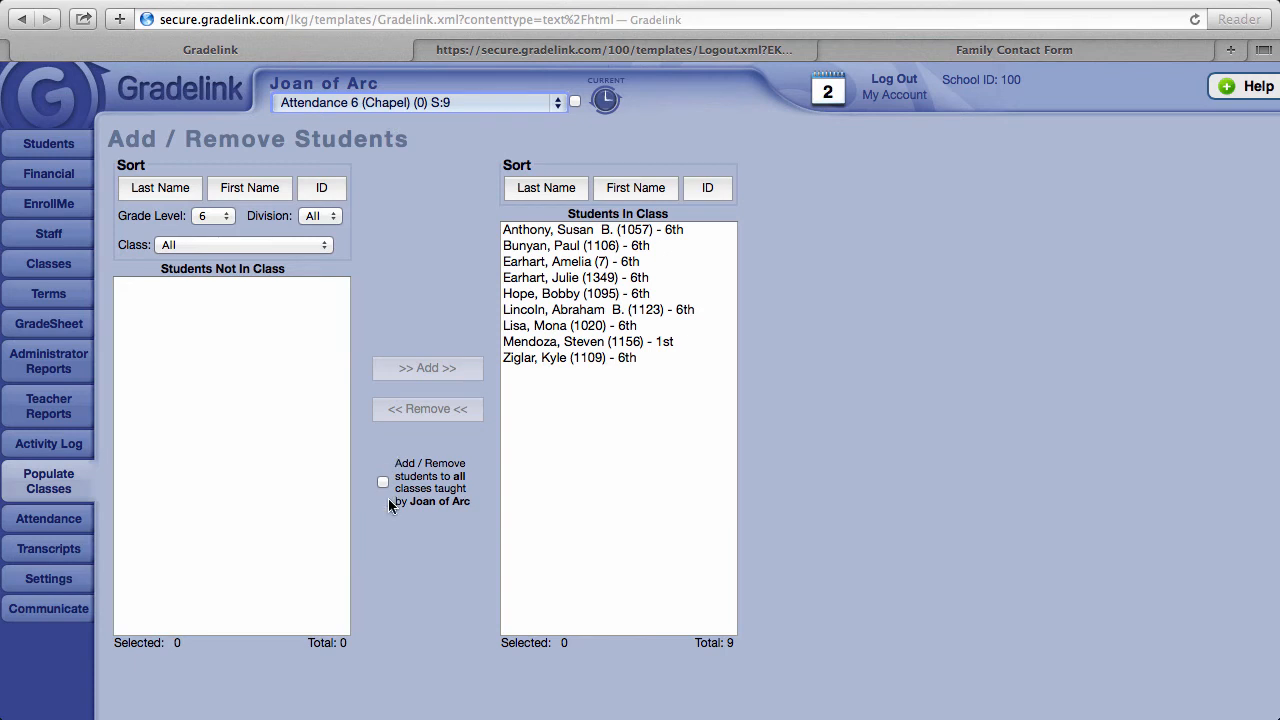Check add/remove to all classes checkbox

pos(383,482)
